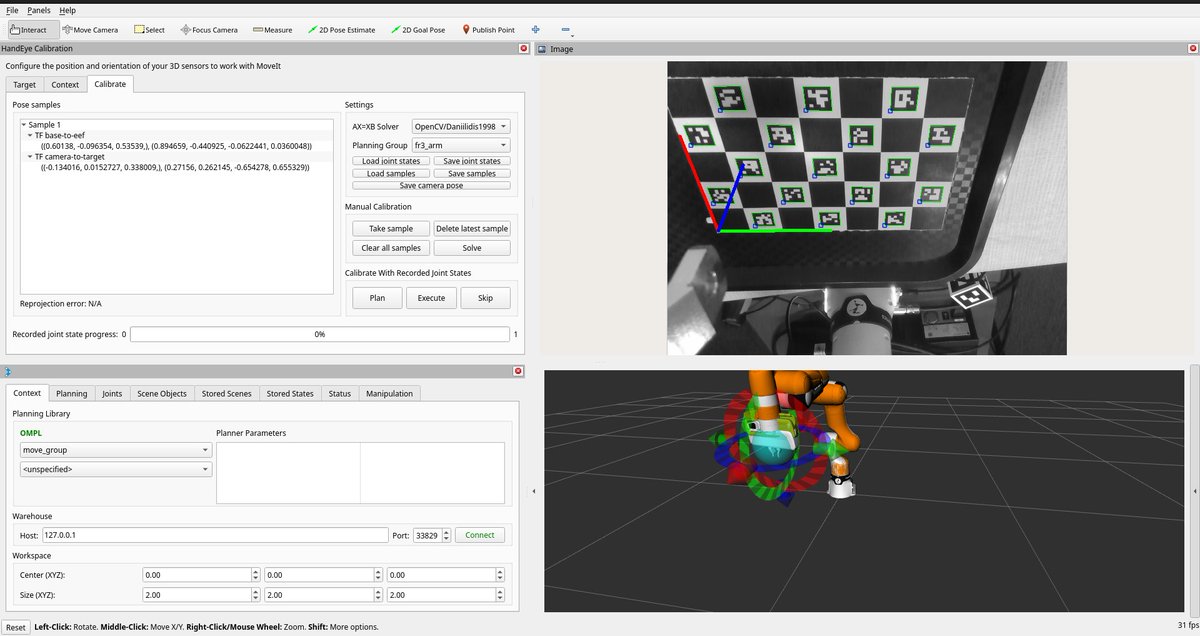Open the <unspecified> planner dropdown
Viewport: 1200px width, 636px height.
point(116,468)
